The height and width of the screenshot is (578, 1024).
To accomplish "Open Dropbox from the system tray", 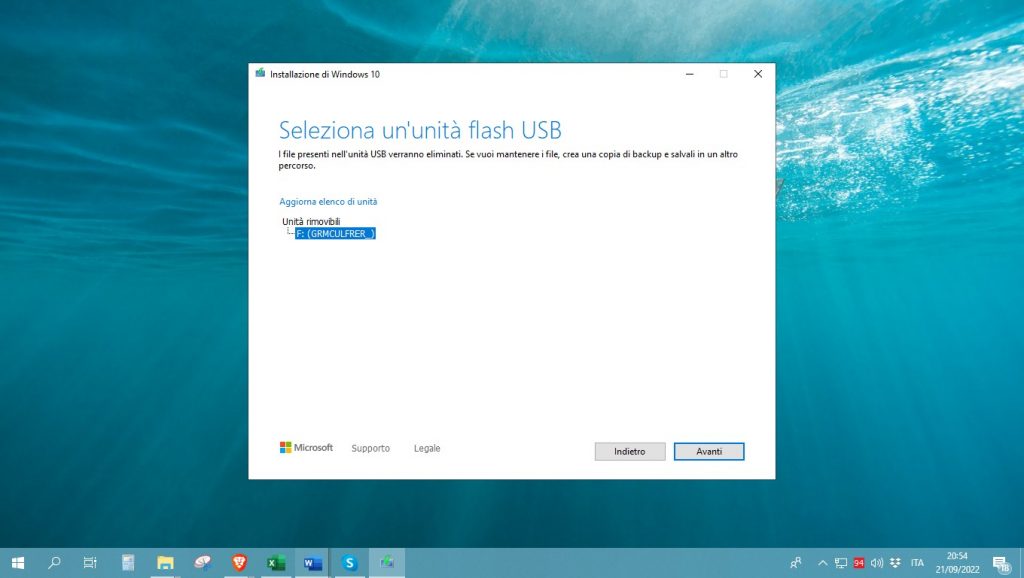I will [x=893, y=563].
